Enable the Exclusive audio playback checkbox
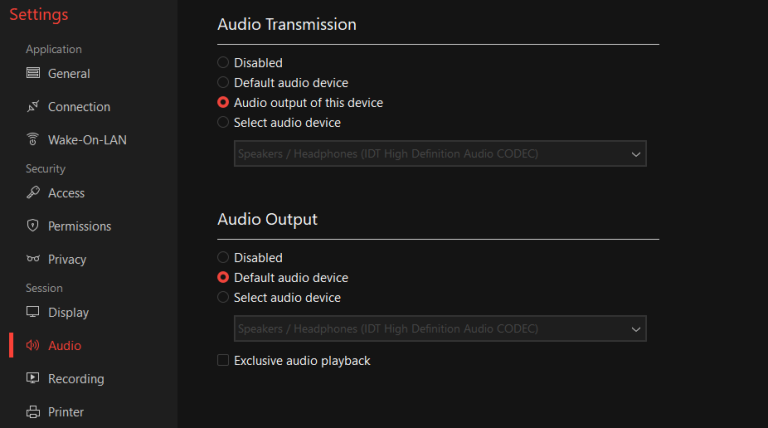 click(x=223, y=360)
